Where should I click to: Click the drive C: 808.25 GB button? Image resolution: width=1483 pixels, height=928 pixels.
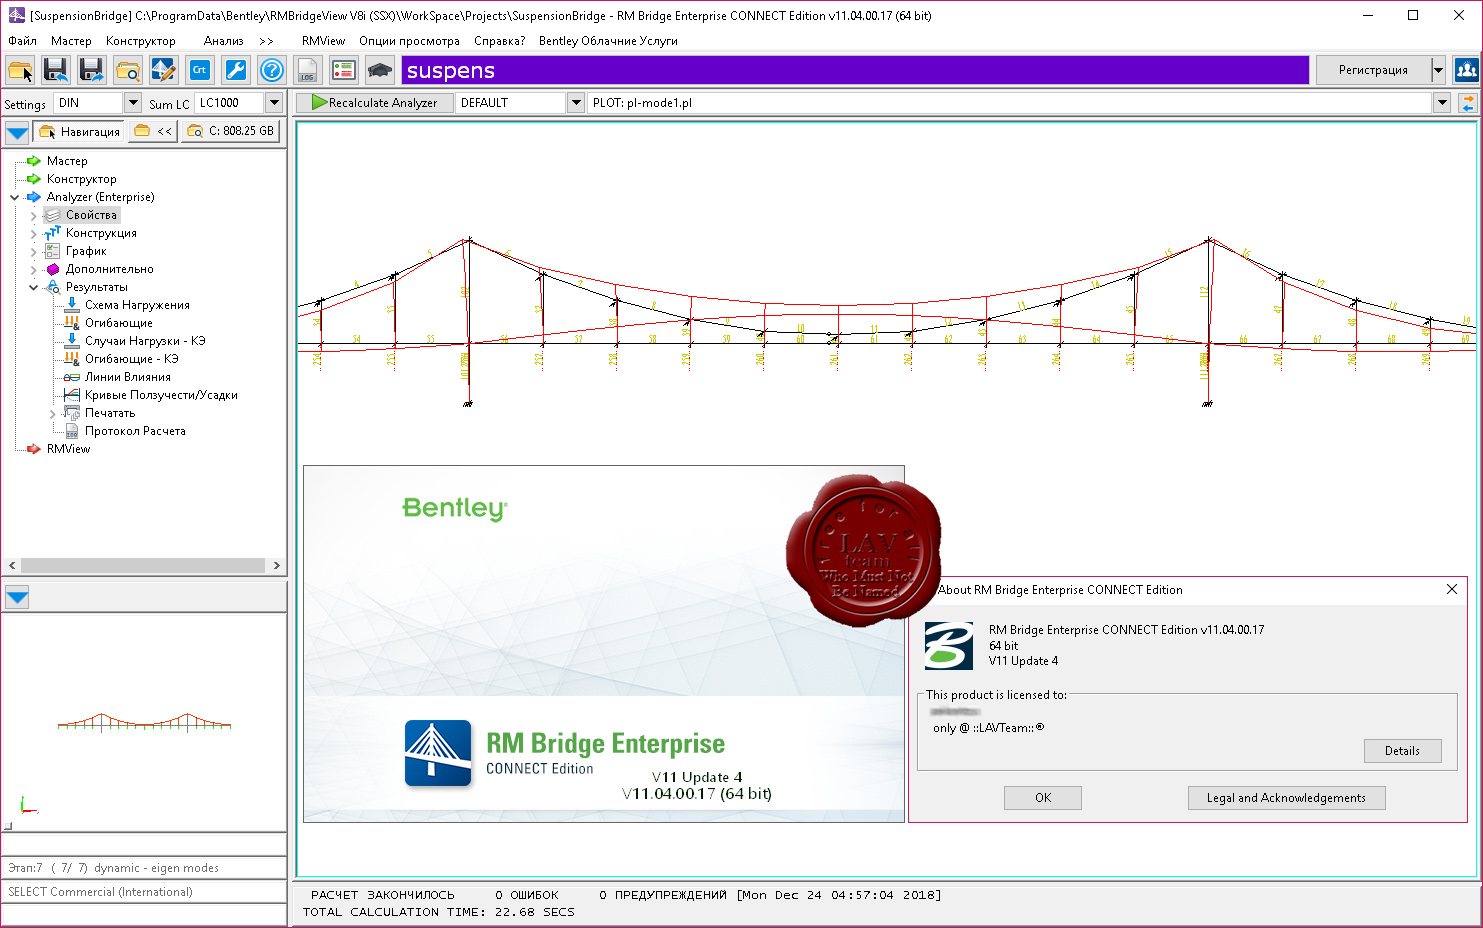tap(230, 131)
